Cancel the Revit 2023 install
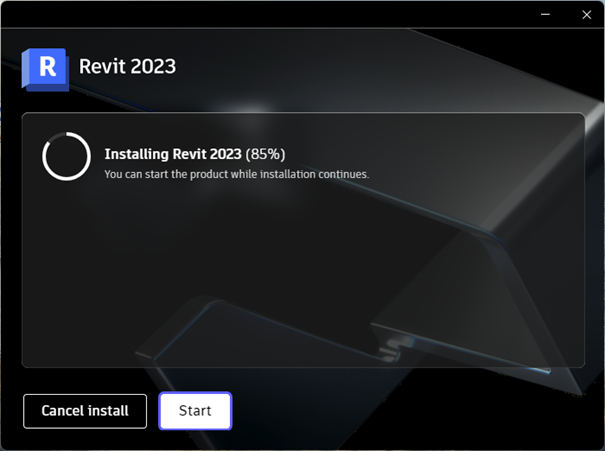The height and width of the screenshot is (451, 605). coord(85,411)
